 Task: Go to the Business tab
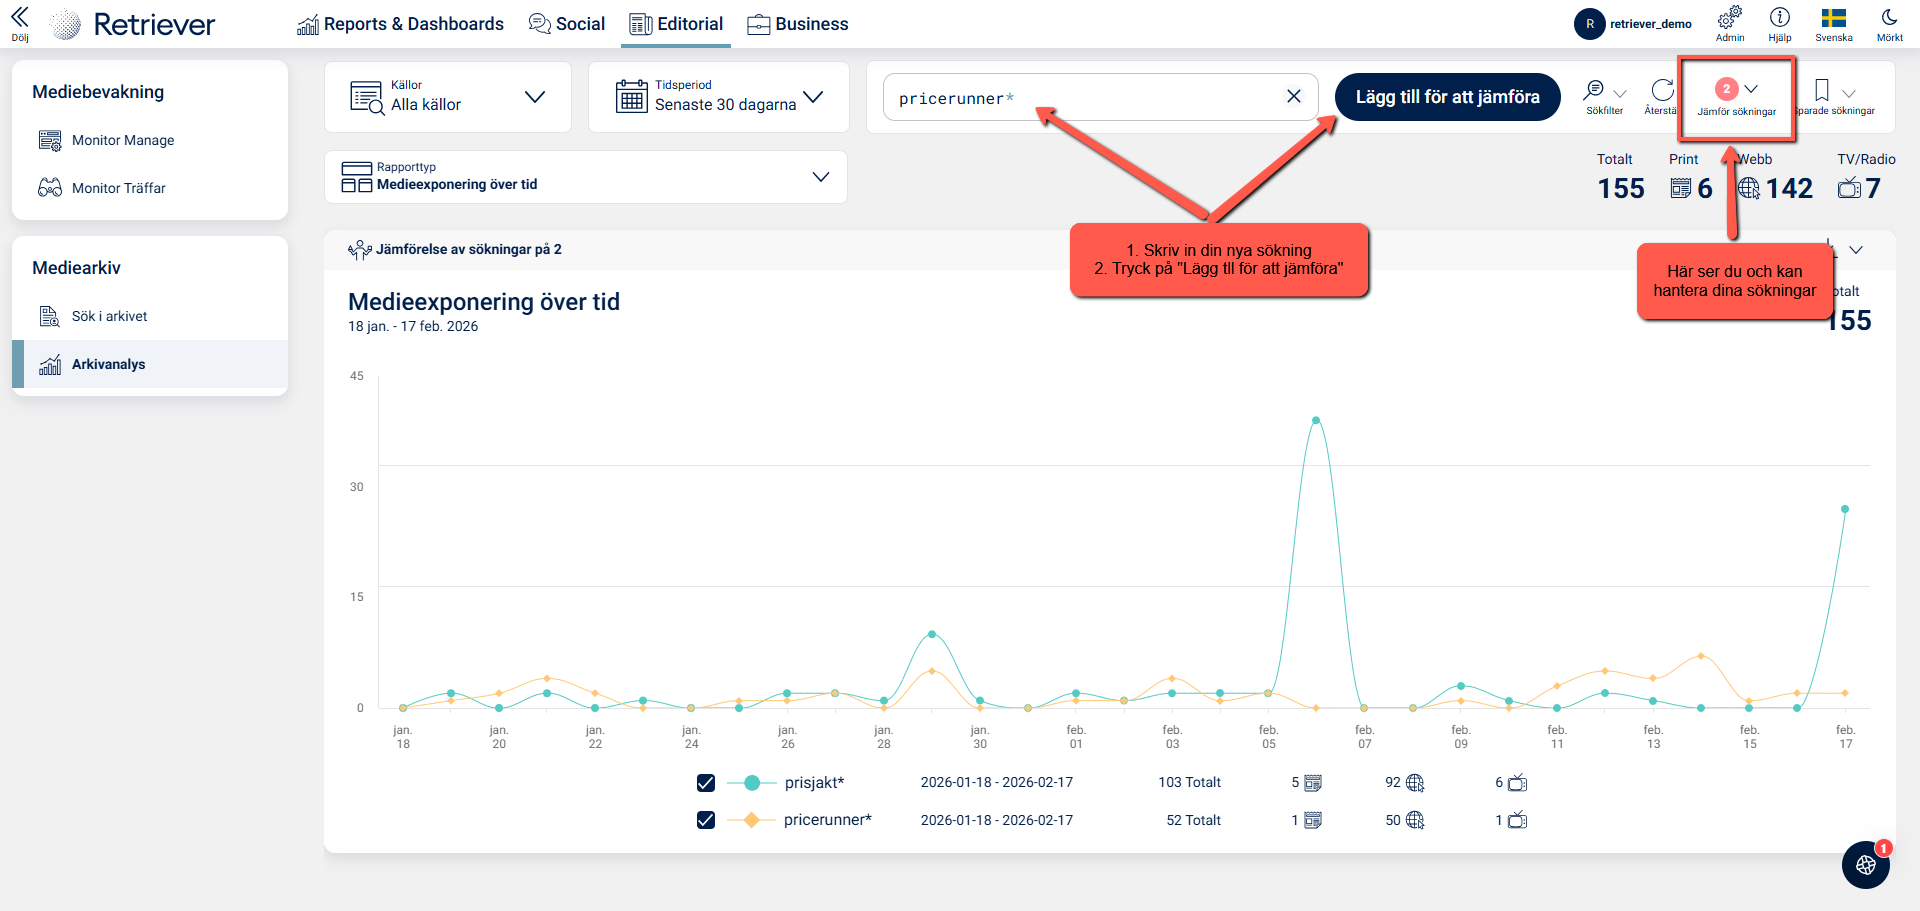pos(798,24)
